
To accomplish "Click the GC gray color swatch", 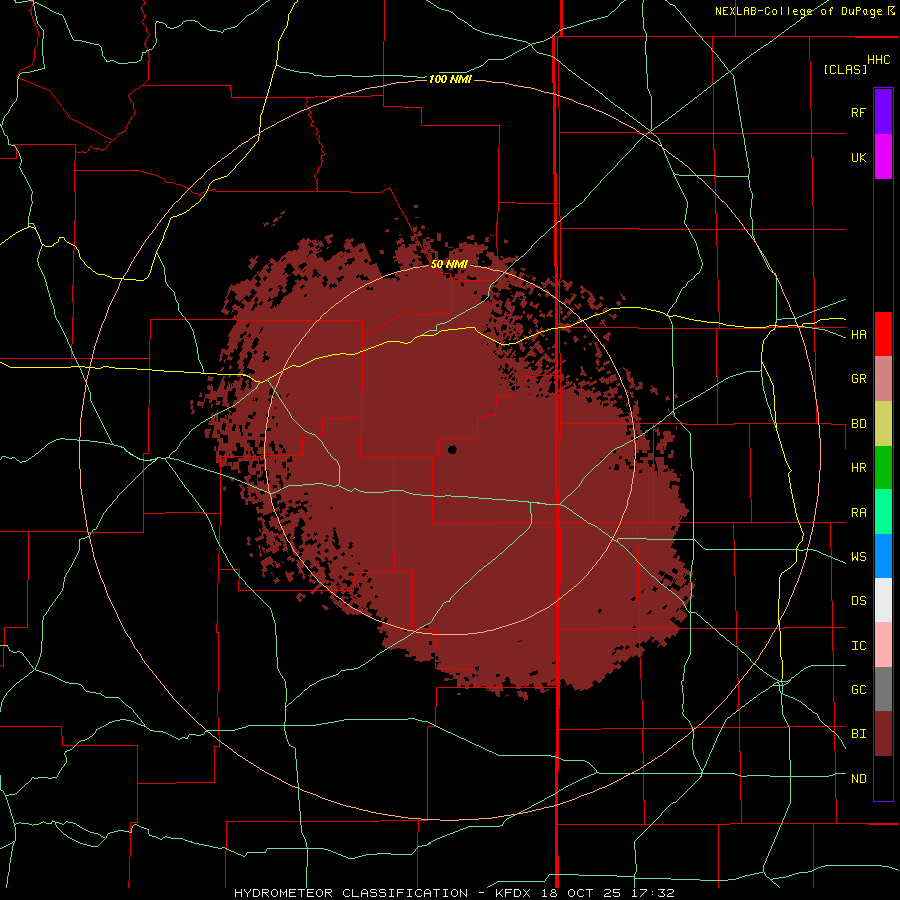I will [883, 689].
